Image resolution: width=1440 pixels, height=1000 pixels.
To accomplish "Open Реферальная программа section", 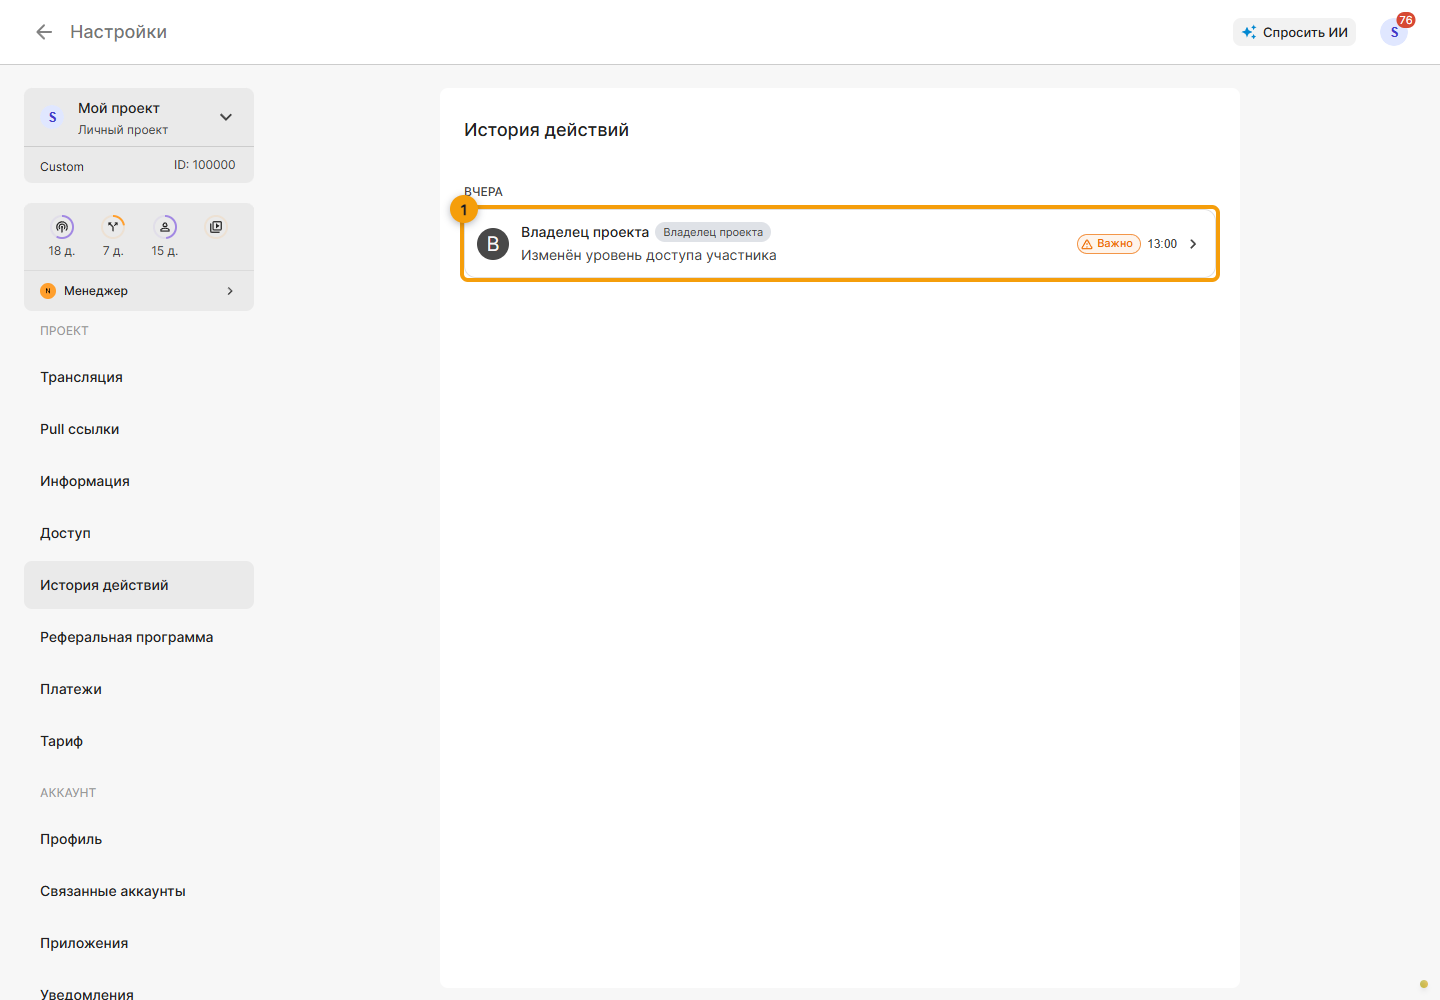I will tap(139, 637).
